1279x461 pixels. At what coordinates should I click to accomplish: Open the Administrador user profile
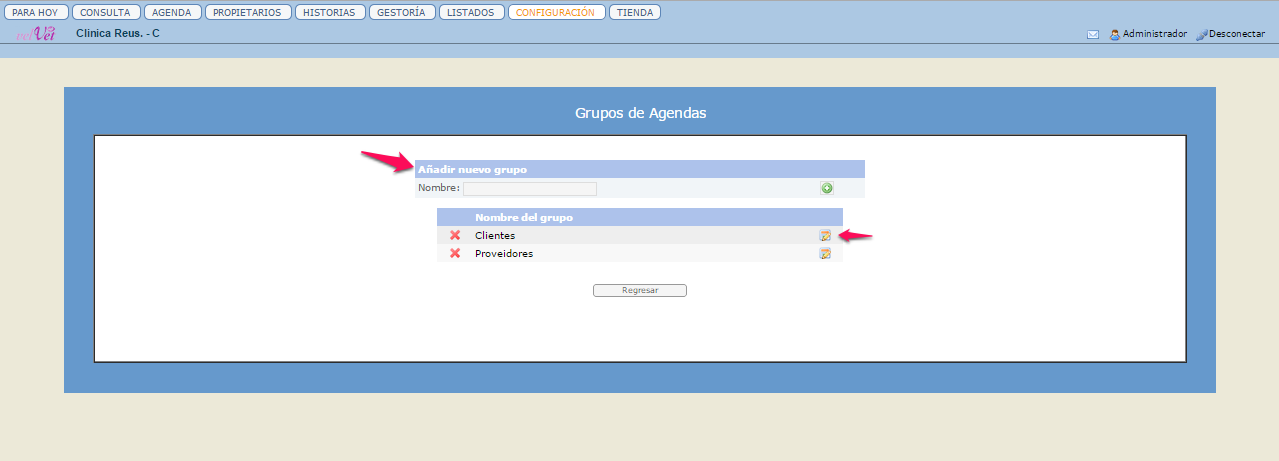(x=1148, y=34)
